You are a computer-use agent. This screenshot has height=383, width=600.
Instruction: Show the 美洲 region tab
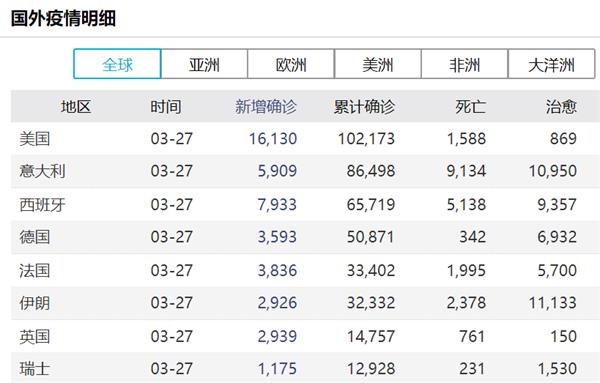click(x=378, y=64)
